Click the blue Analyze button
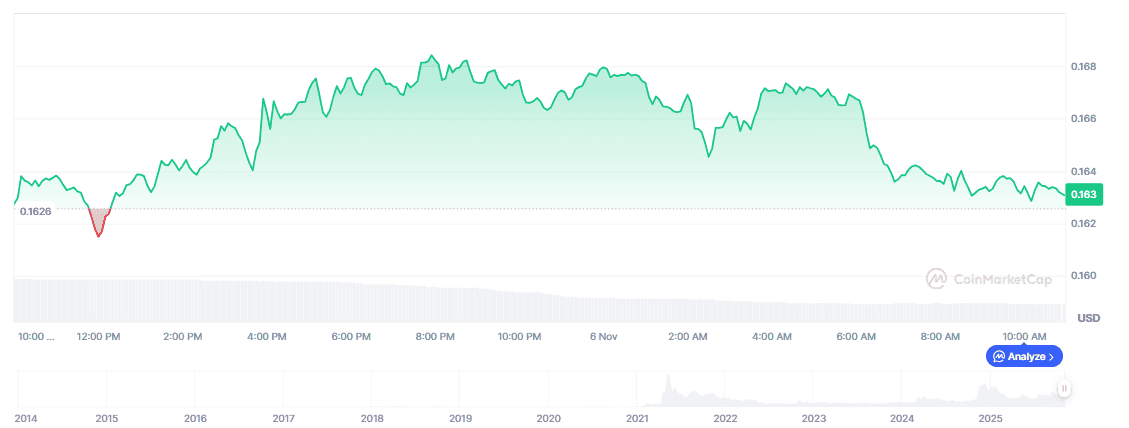The width and height of the screenshot is (1129, 428). click(x=1024, y=356)
